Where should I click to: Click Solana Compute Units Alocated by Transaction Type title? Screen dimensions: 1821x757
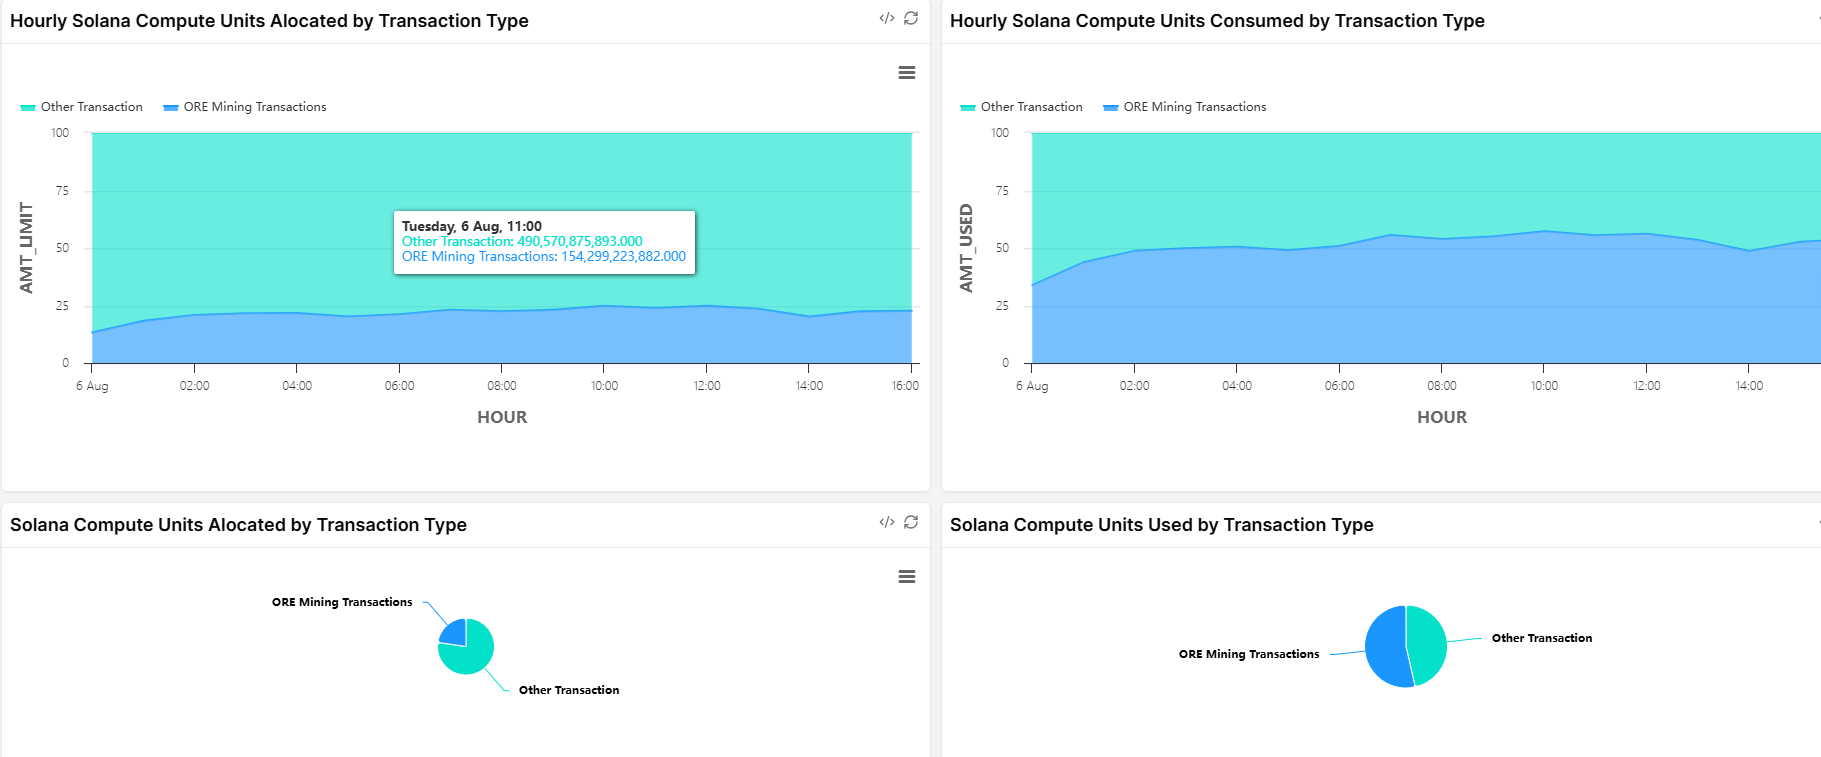238,525
